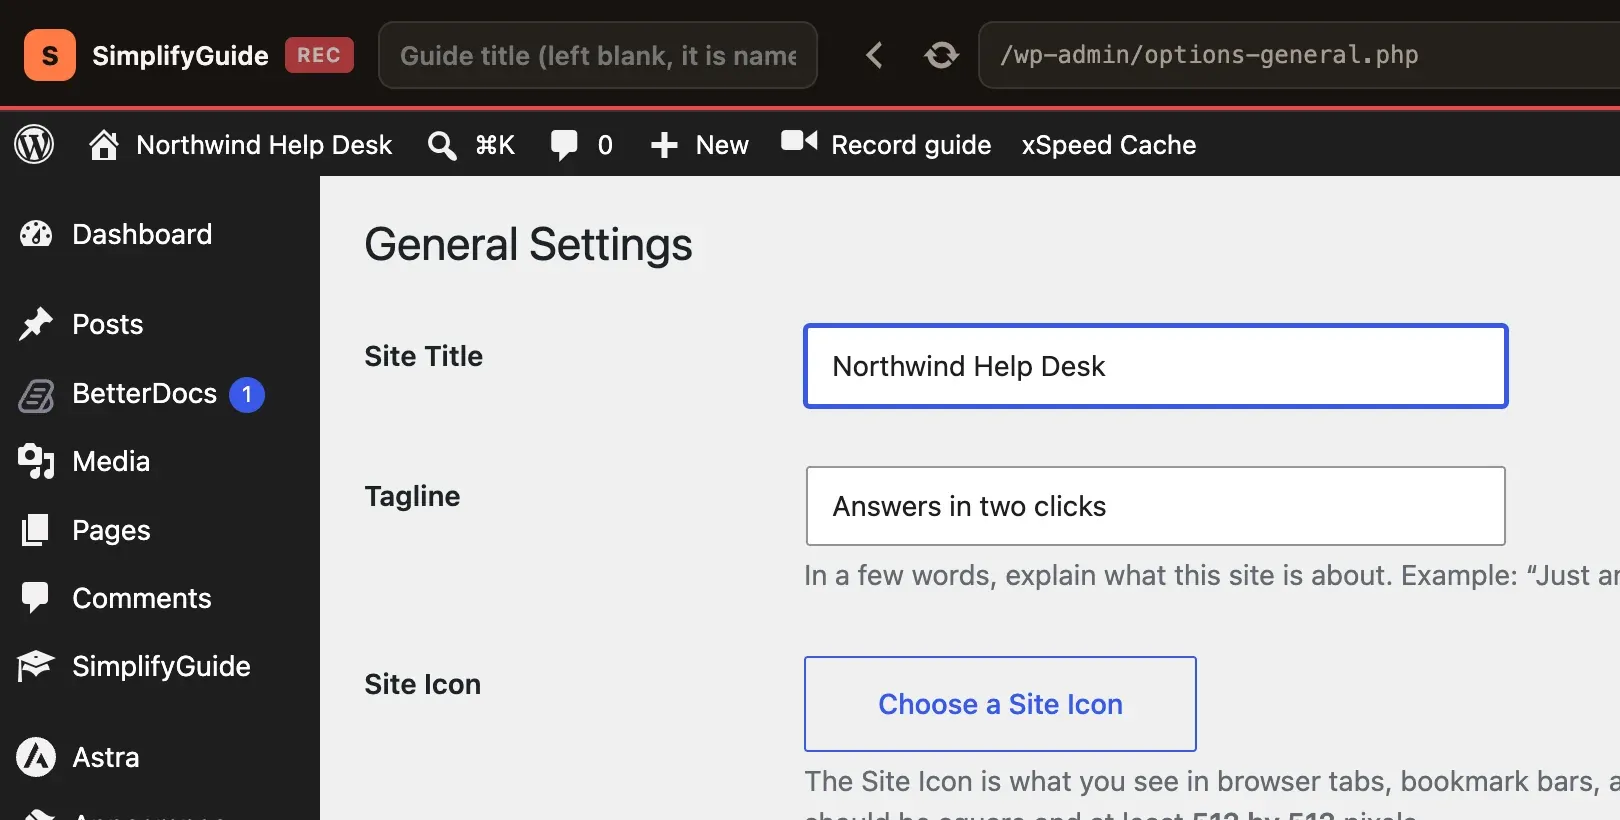Click the BetterDocs sidebar icon
Viewport: 1620px width, 820px height.
coord(36,396)
